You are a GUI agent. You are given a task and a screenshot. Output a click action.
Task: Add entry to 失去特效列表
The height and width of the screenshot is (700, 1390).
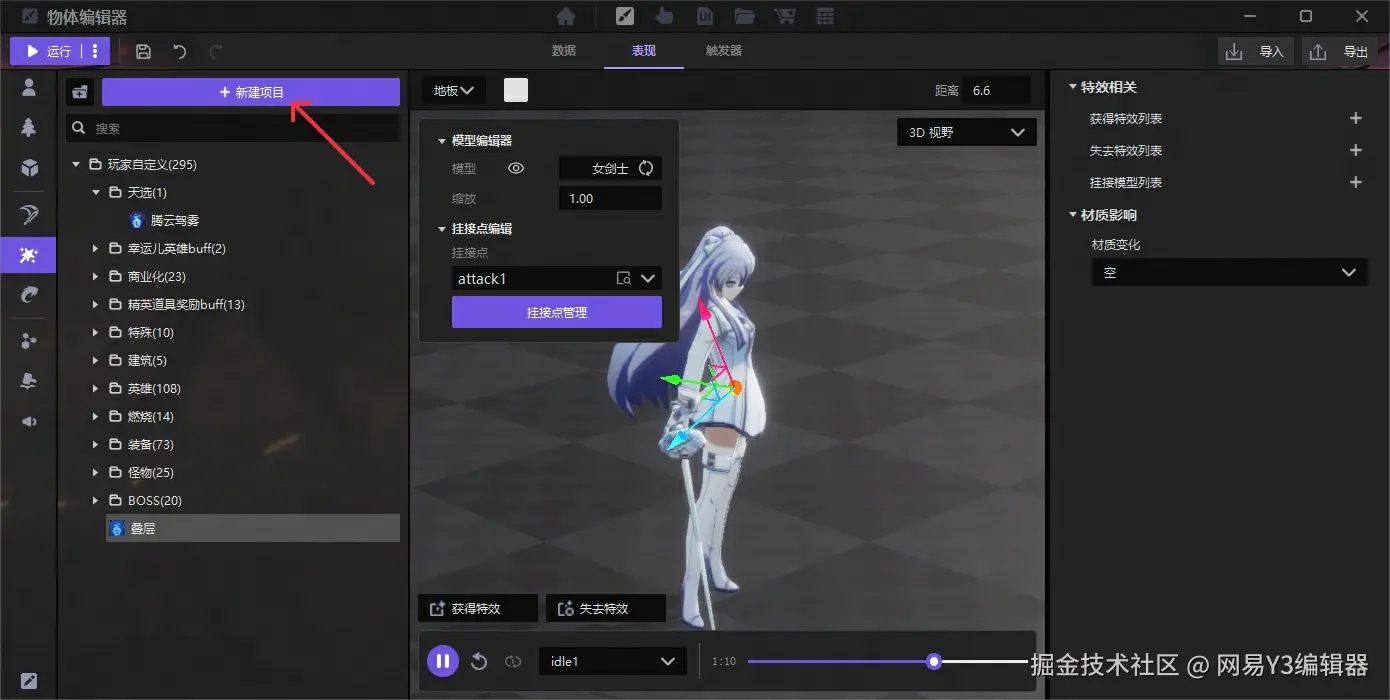pos(1356,150)
